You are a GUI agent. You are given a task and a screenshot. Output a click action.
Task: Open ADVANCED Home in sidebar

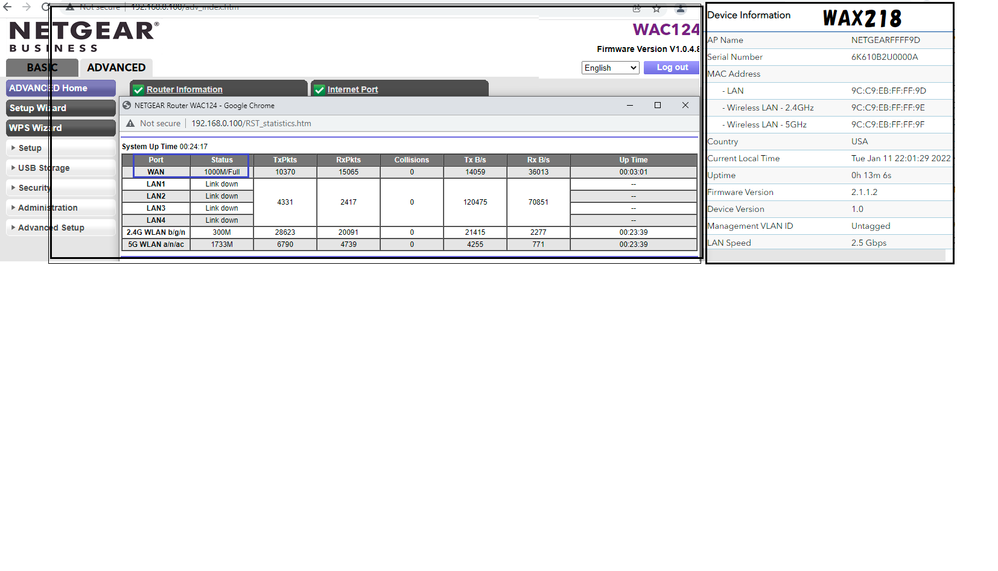61,88
